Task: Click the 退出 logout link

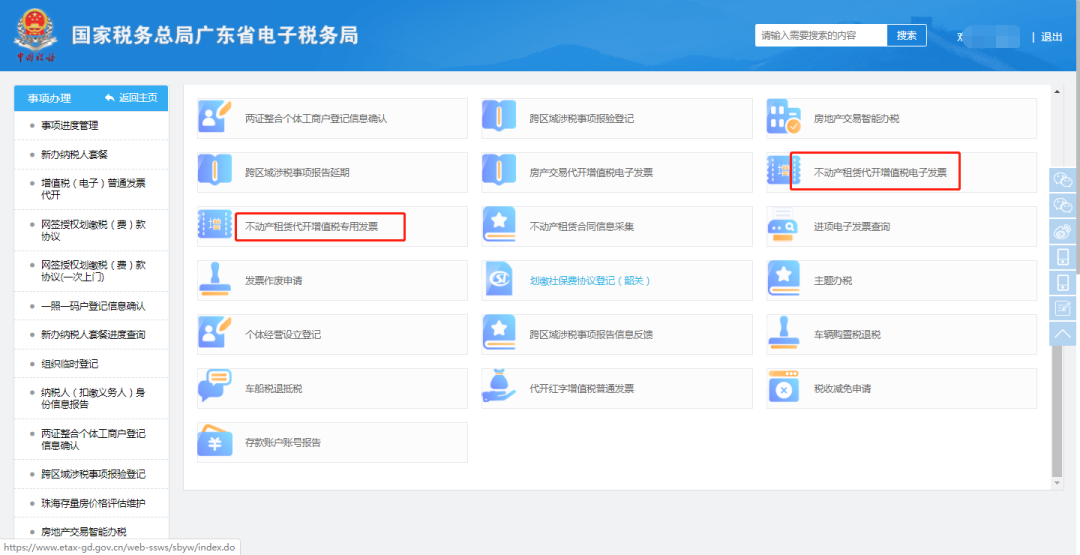Action: pos(1051,36)
